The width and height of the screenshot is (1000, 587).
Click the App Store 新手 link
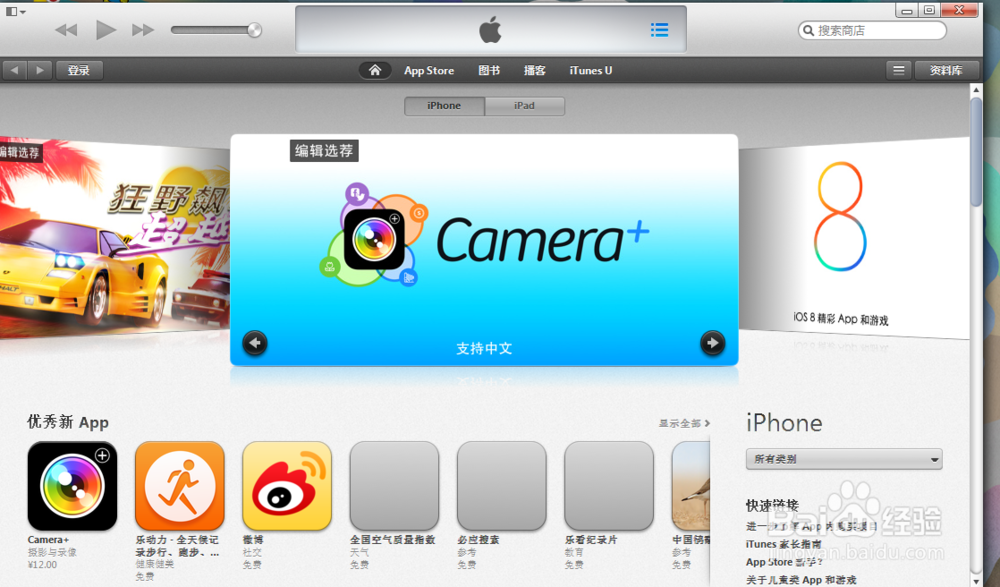784,562
